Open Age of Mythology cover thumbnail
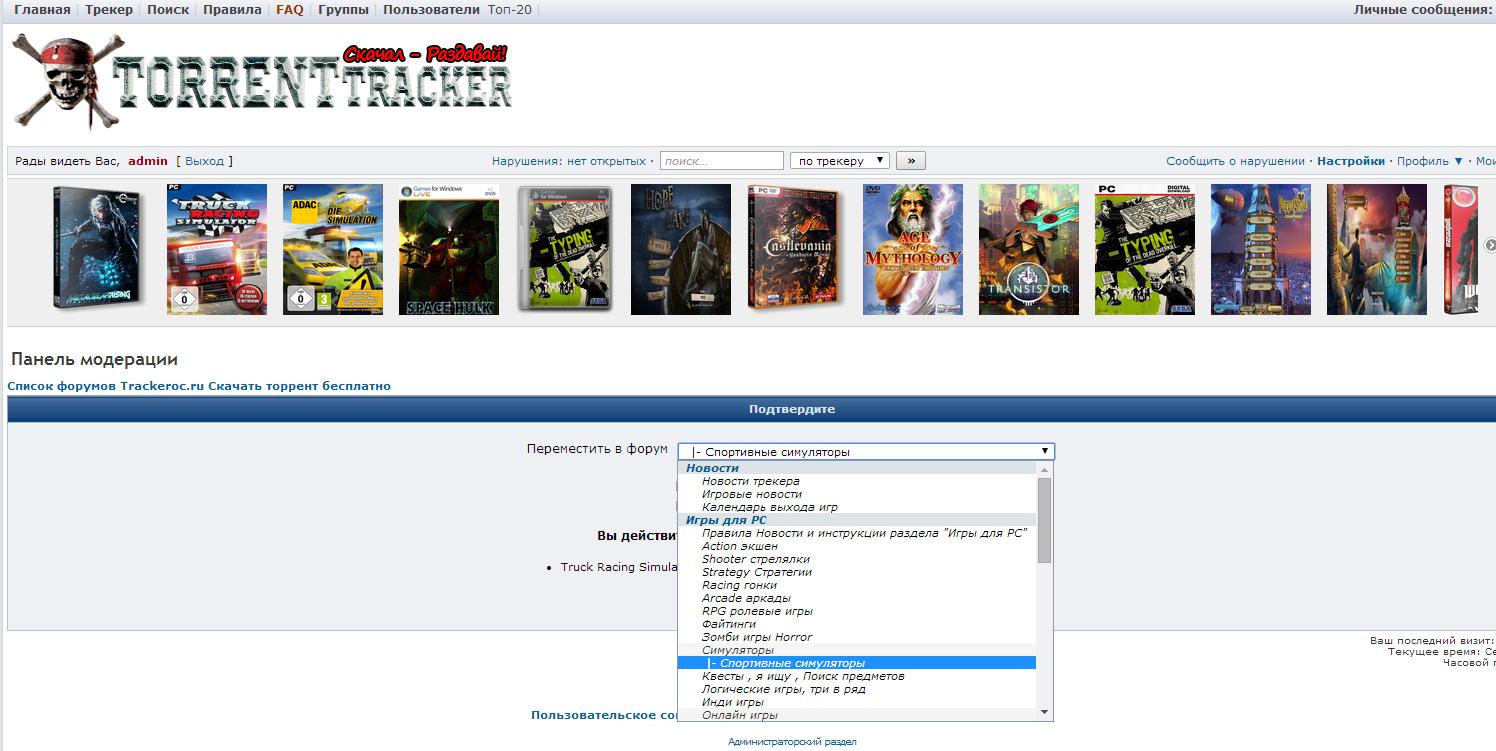The width and height of the screenshot is (1496, 751). [913, 249]
